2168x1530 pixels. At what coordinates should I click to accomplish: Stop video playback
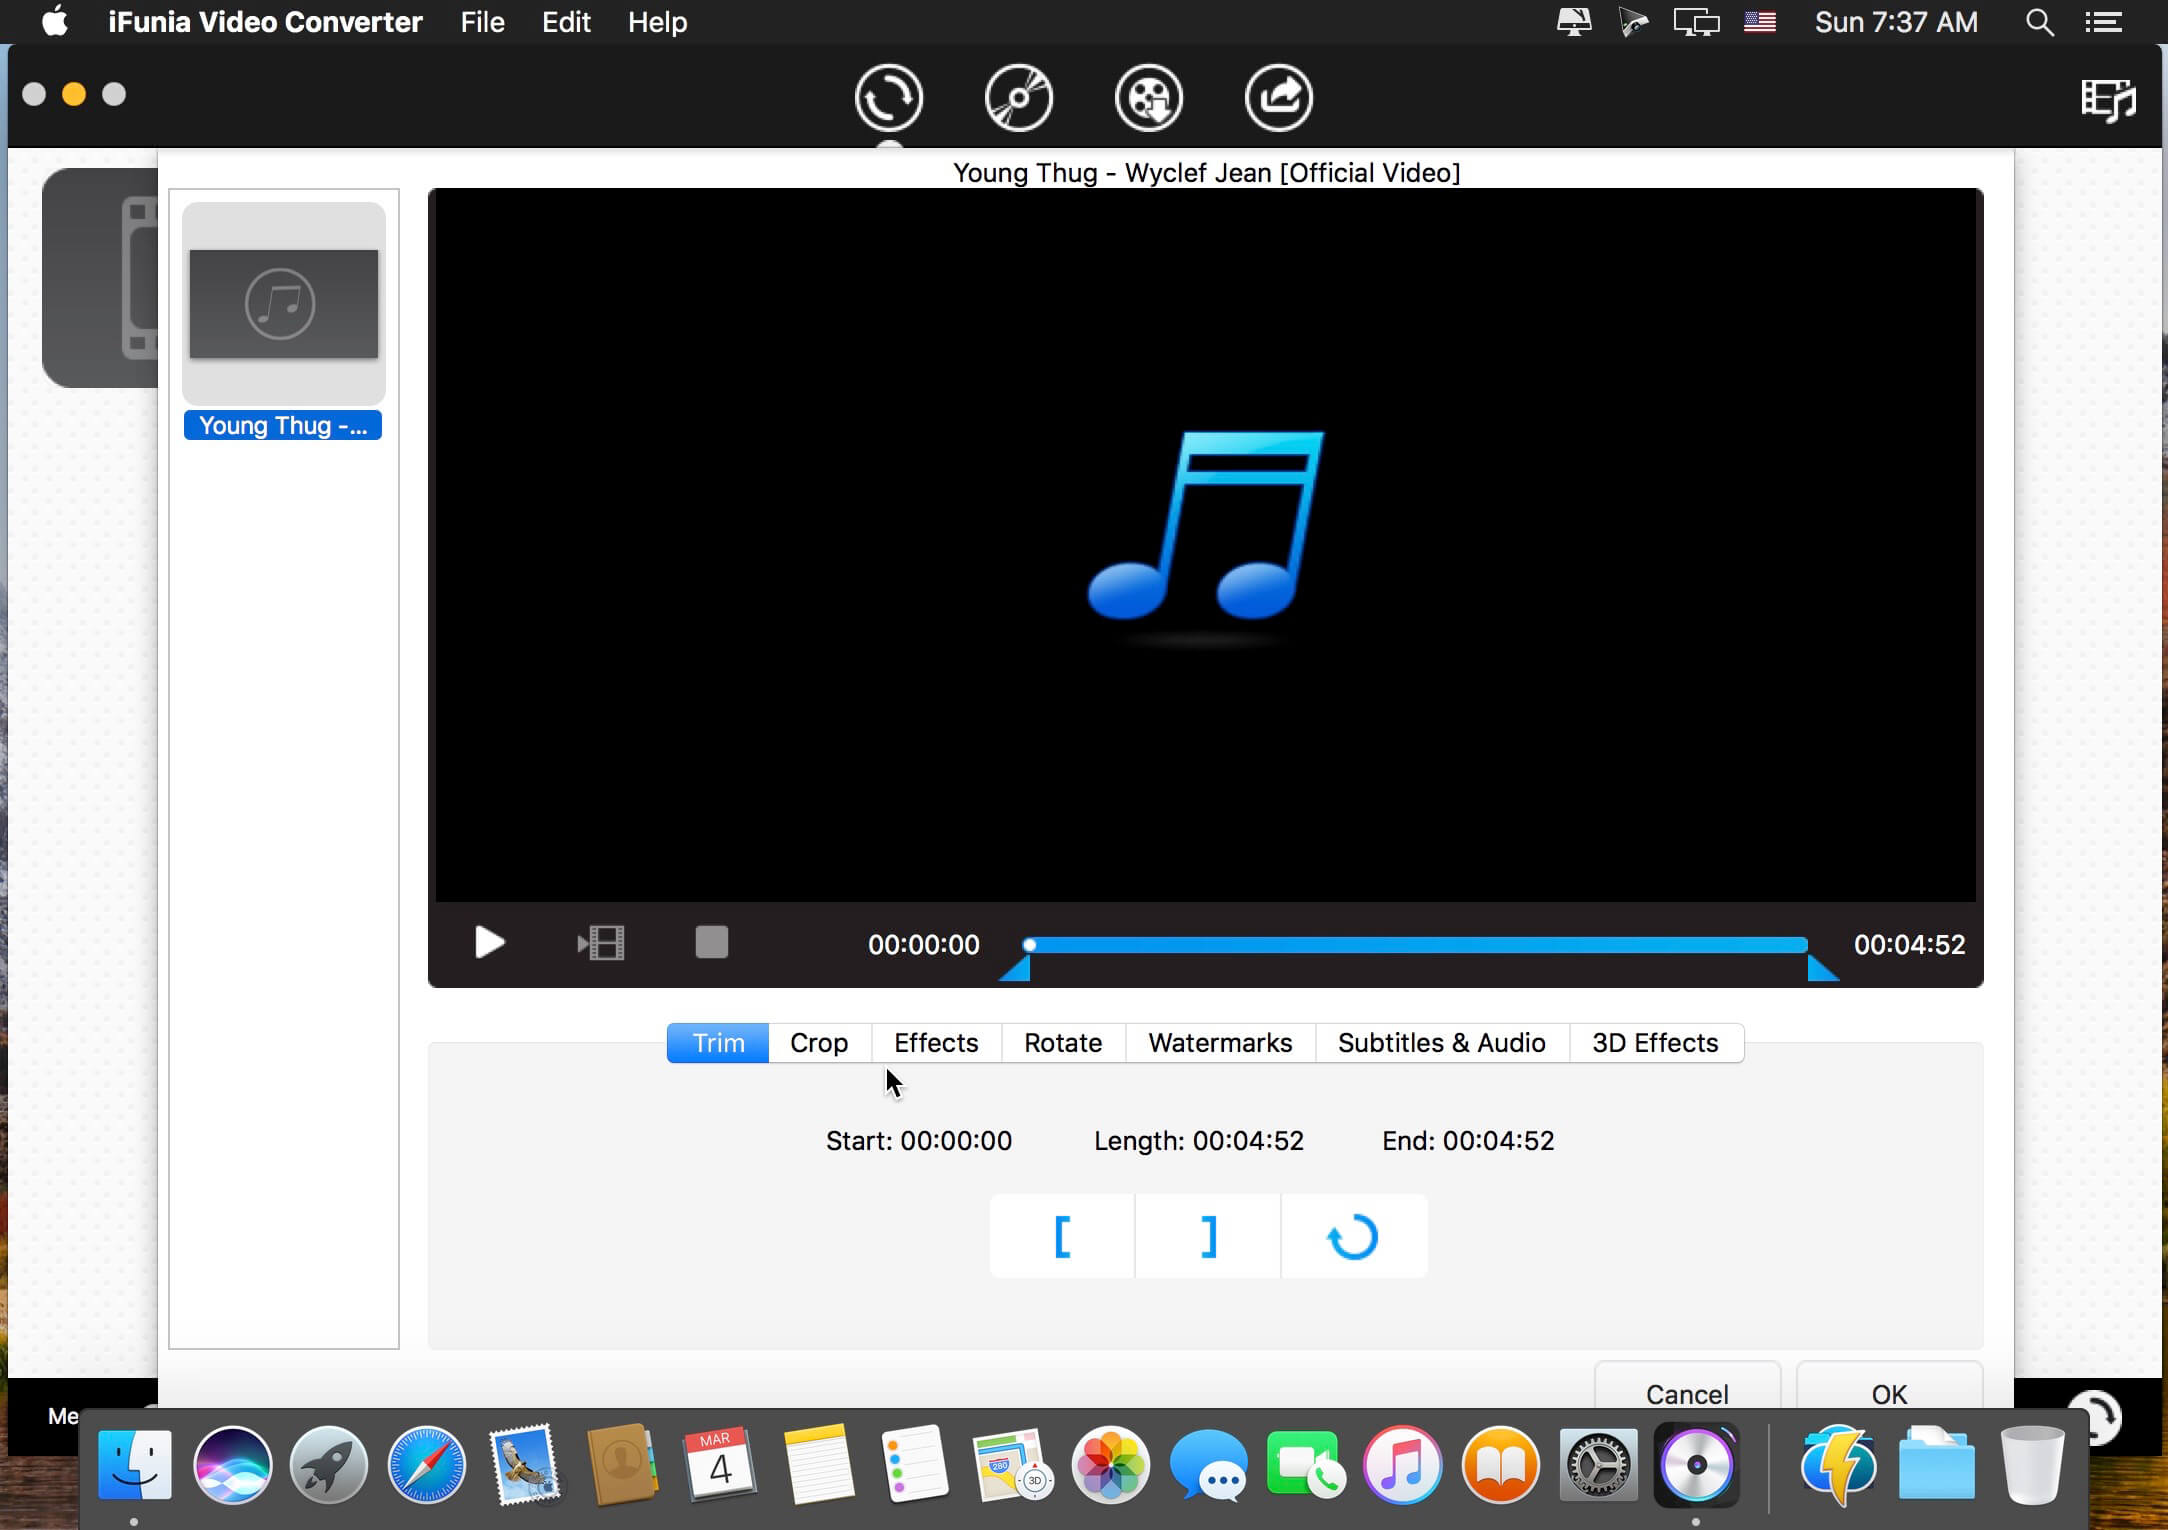click(711, 941)
